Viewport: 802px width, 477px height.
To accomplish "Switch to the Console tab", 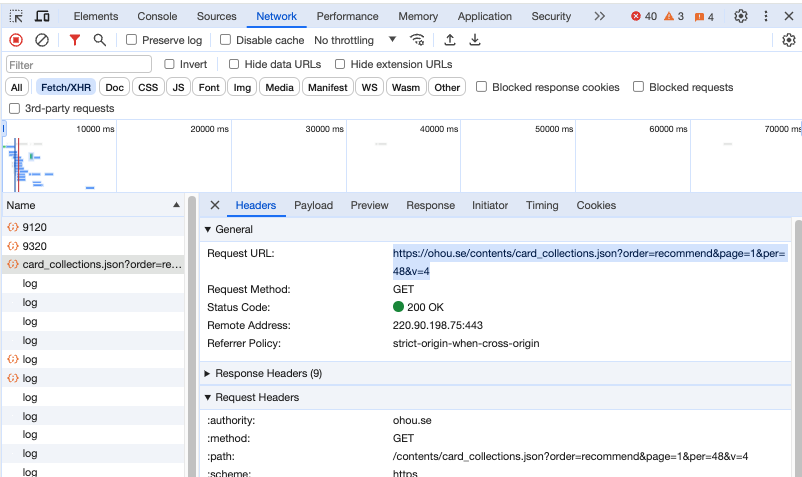I will click(157, 16).
